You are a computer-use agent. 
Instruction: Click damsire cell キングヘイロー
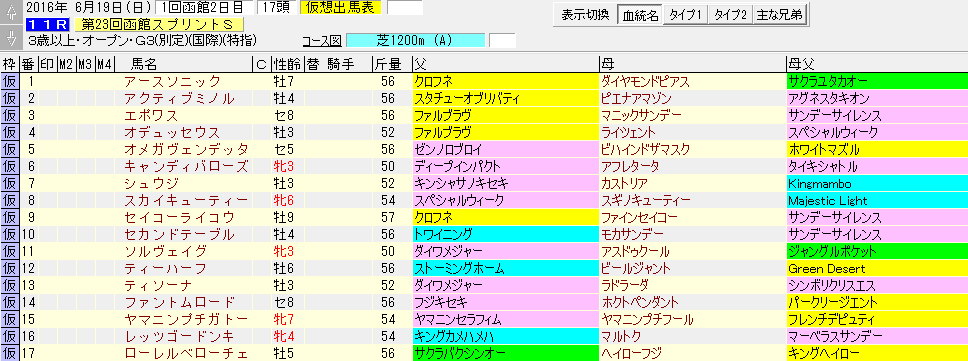(x=877, y=354)
